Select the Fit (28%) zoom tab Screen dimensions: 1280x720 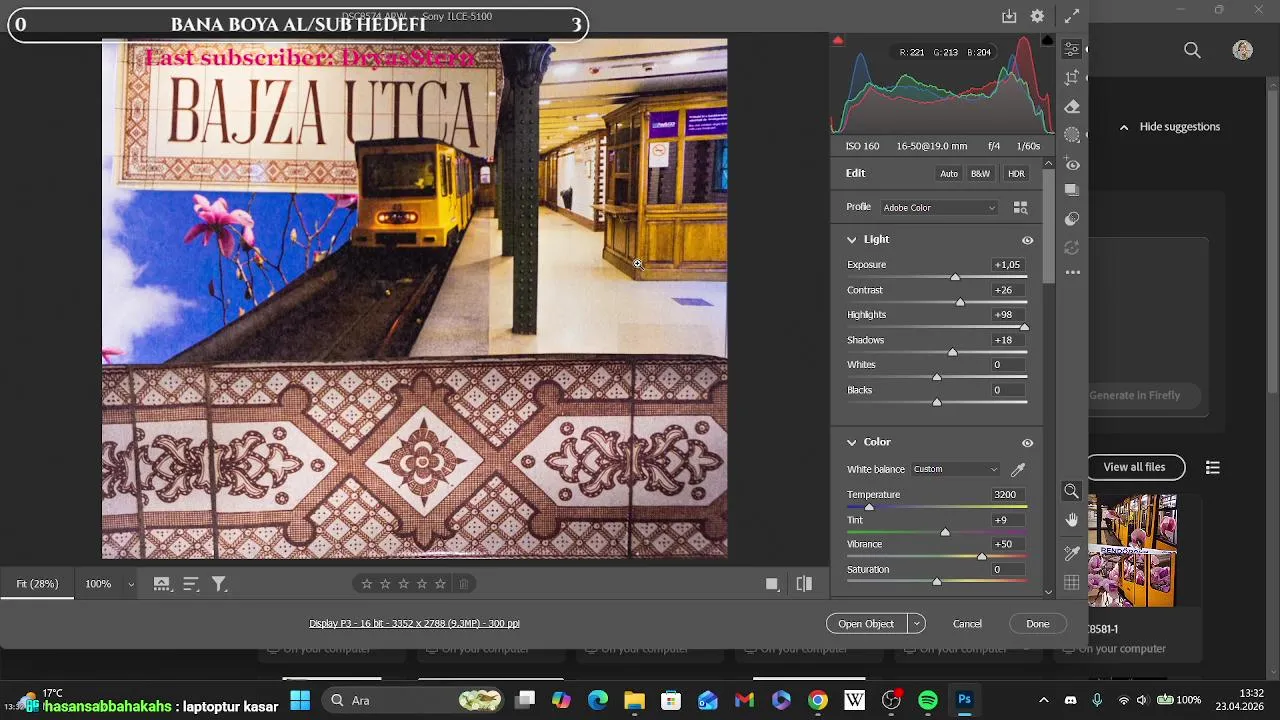coord(37,584)
